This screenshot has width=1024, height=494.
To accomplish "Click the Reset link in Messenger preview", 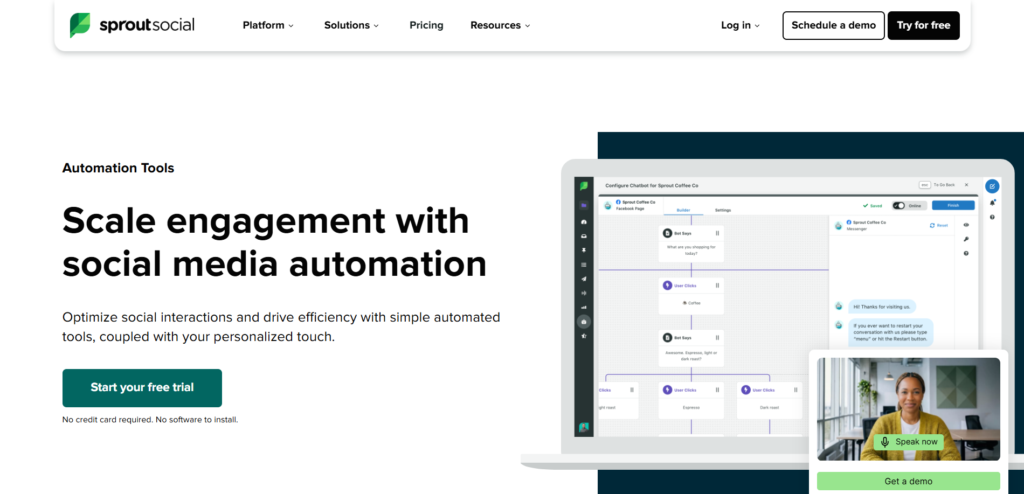I will pyautogui.click(x=938, y=225).
